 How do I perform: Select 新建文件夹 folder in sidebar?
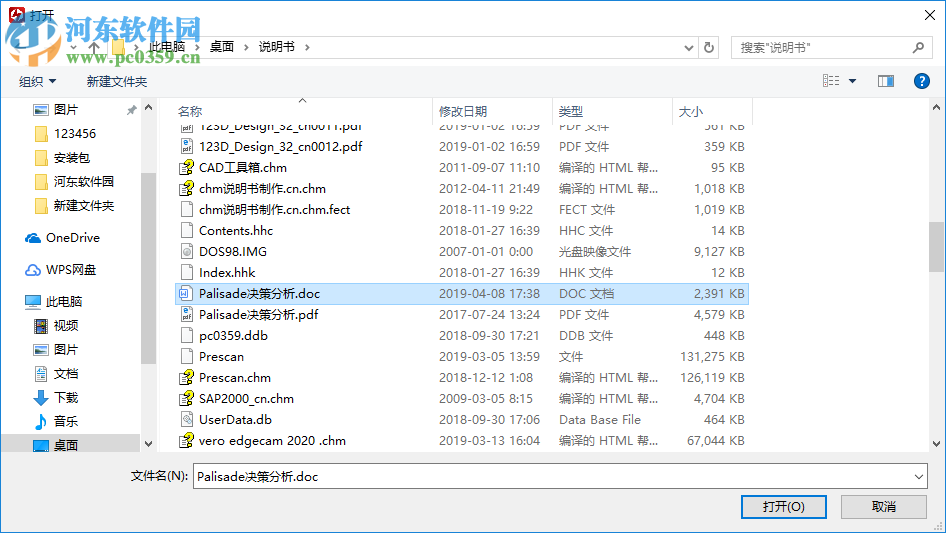pyautogui.click(x=83, y=205)
